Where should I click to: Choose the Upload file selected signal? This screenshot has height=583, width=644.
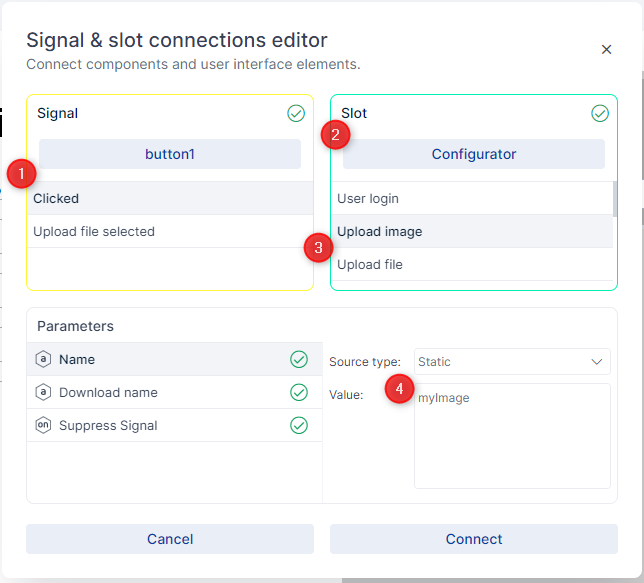pyautogui.click(x=170, y=231)
